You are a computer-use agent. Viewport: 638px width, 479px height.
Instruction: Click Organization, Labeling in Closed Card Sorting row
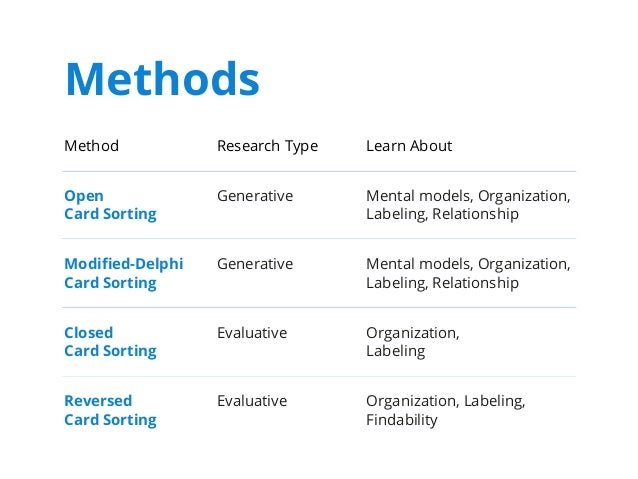(413, 342)
